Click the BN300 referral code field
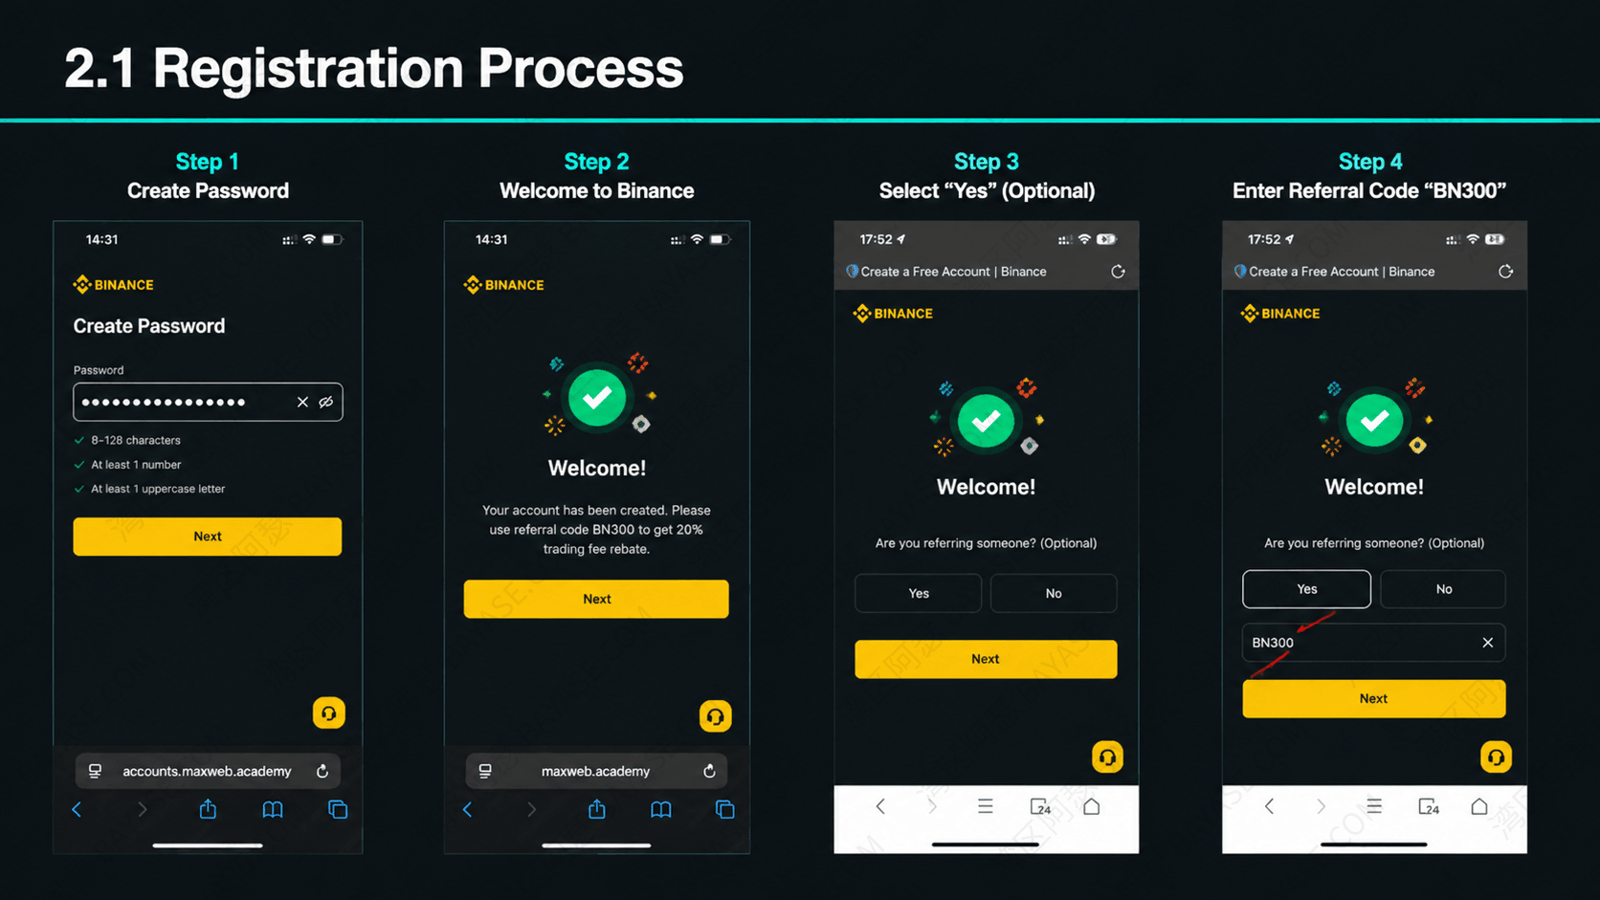 coord(1374,643)
